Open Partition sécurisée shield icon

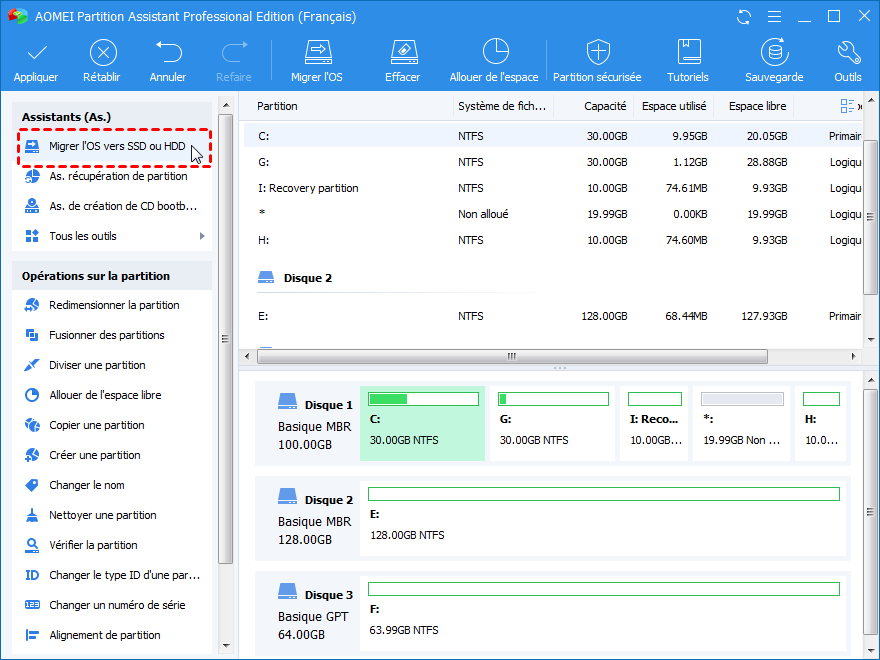(598, 53)
